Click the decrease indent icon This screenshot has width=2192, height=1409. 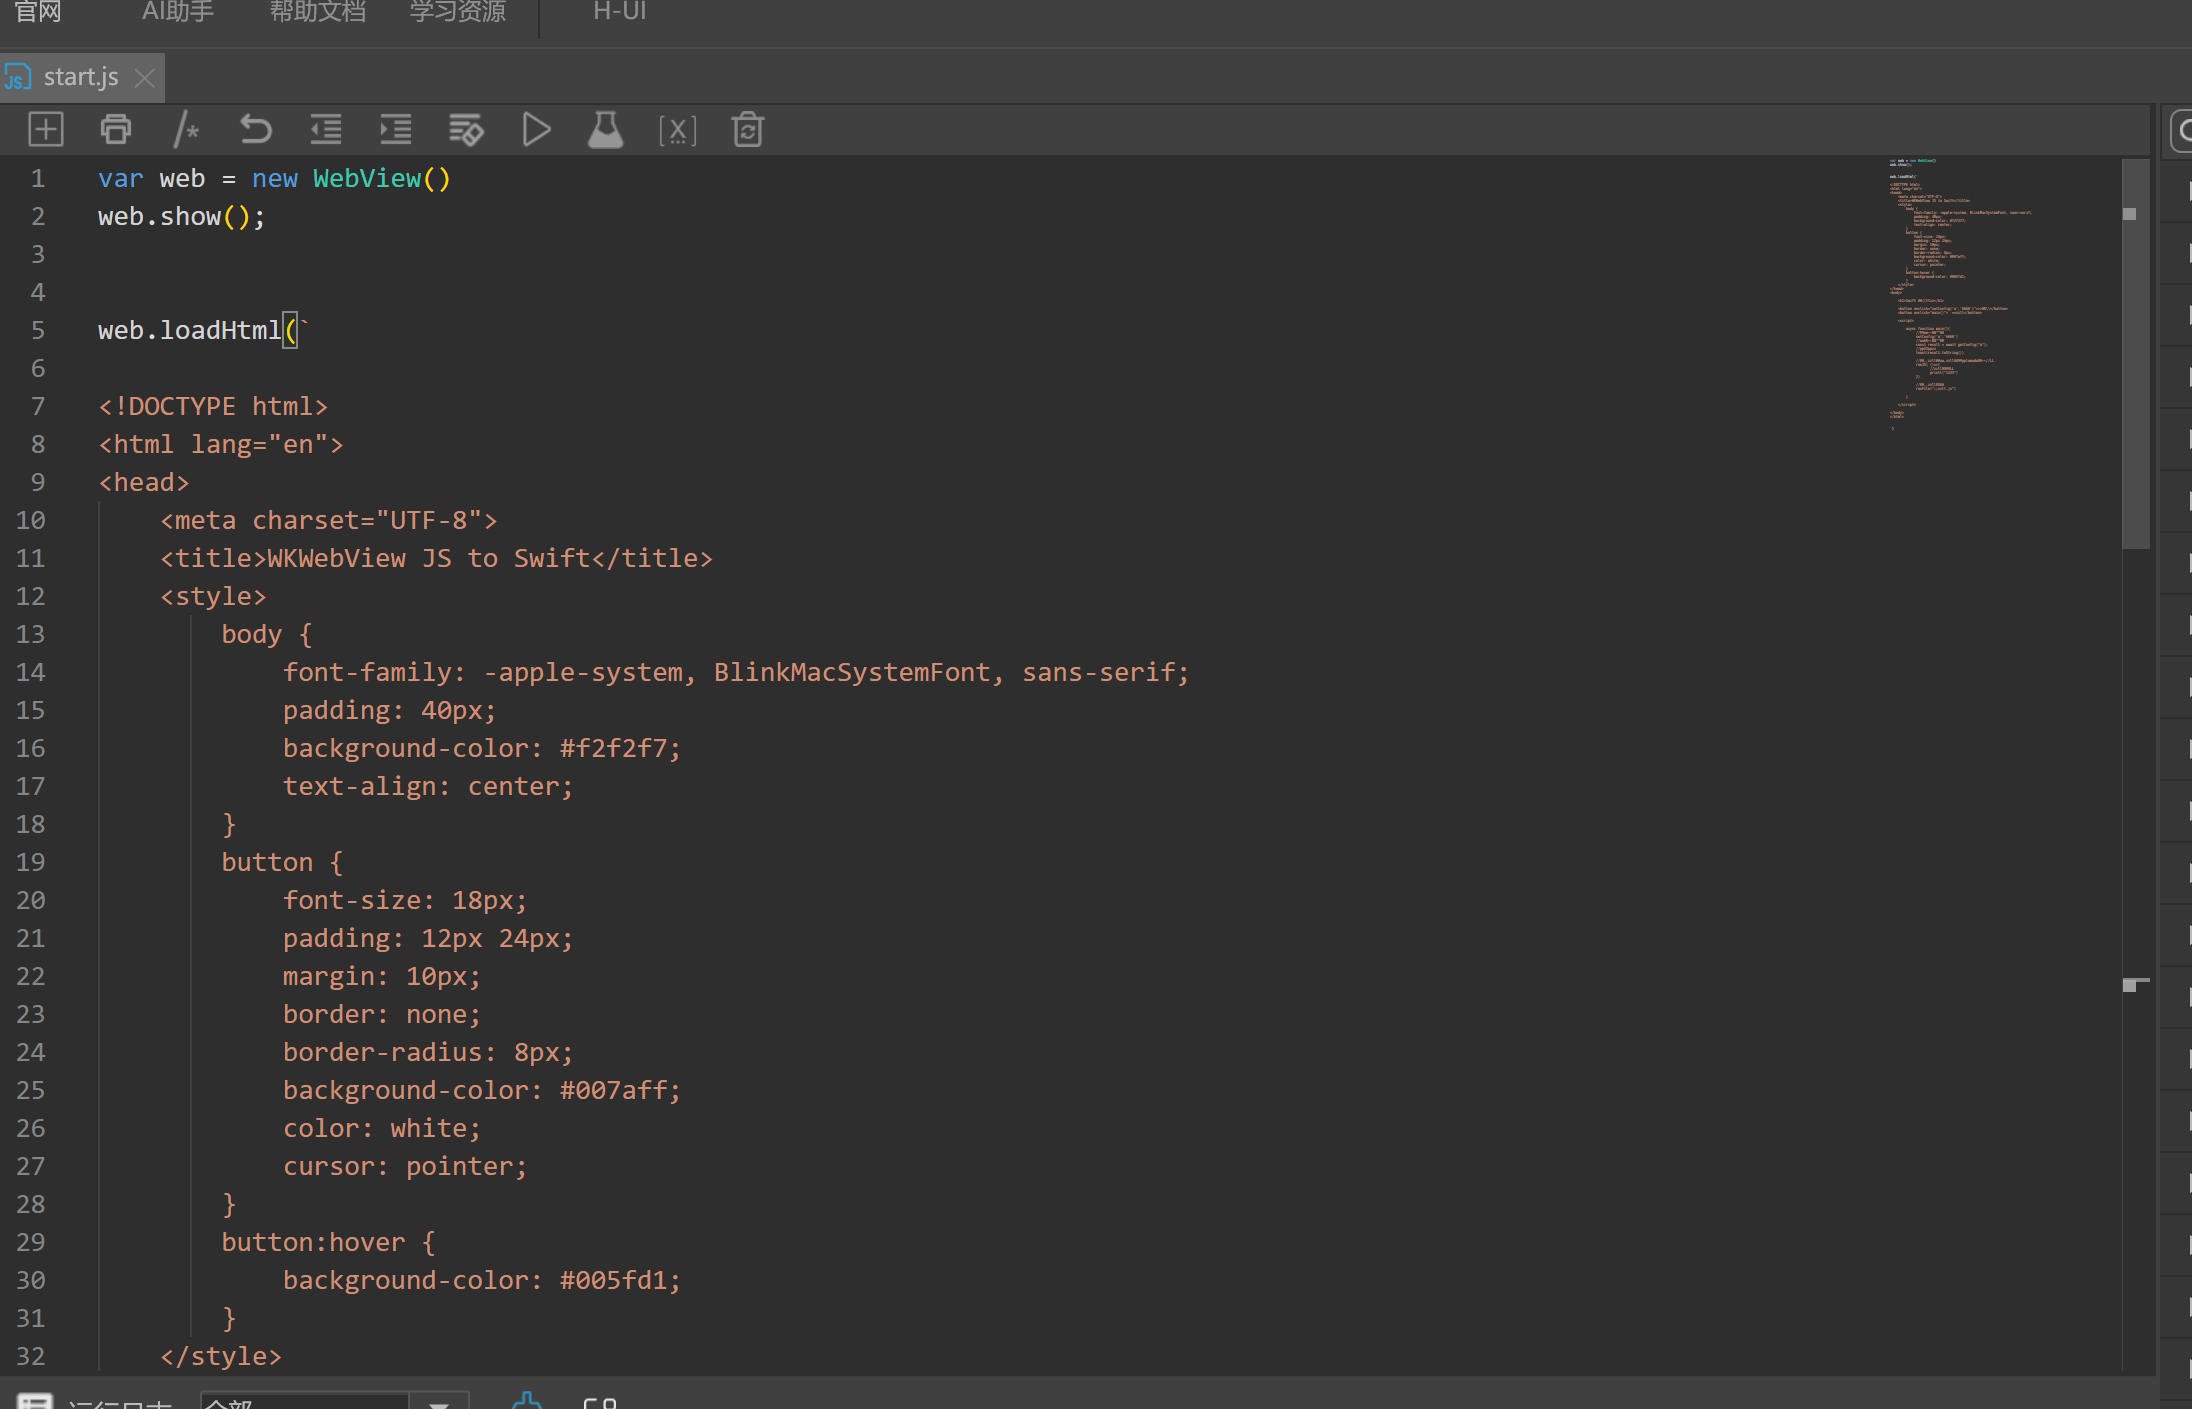(326, 130)
